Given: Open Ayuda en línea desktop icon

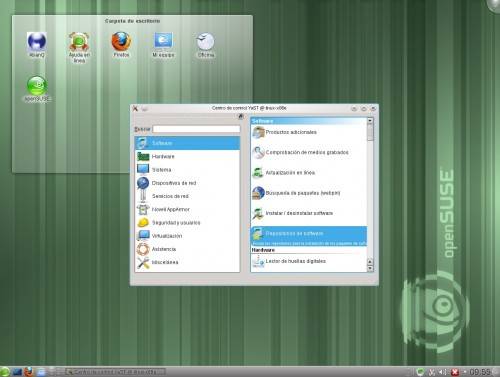Looking at the screenshot, I should pyautogui.click(x=79, y=48).
